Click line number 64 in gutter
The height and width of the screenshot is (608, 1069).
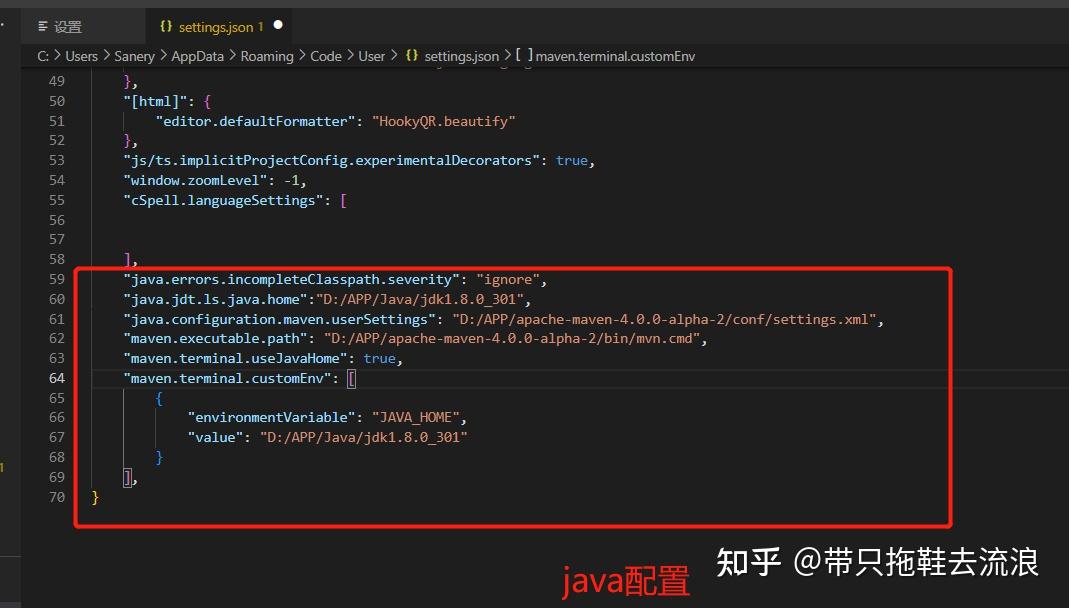pos(57,378)
